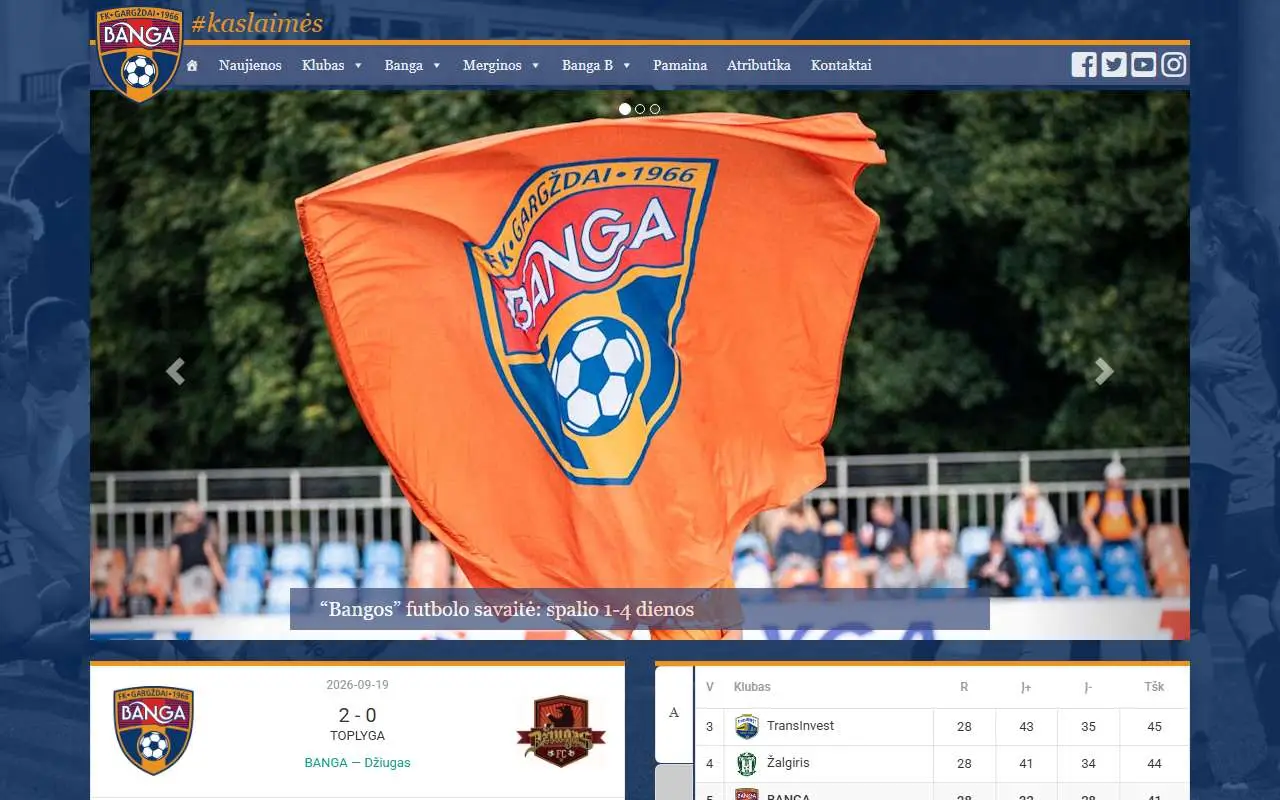
Task: Open the "Bangos" futbolo savaitė headline
Action: (507, 609)
